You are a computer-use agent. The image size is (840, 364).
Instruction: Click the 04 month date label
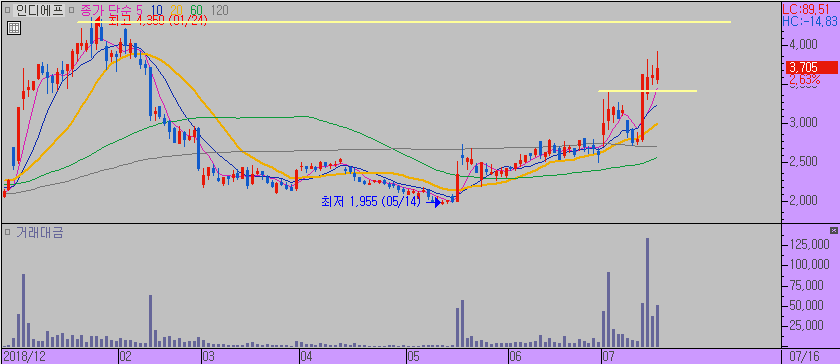(306, 356)
